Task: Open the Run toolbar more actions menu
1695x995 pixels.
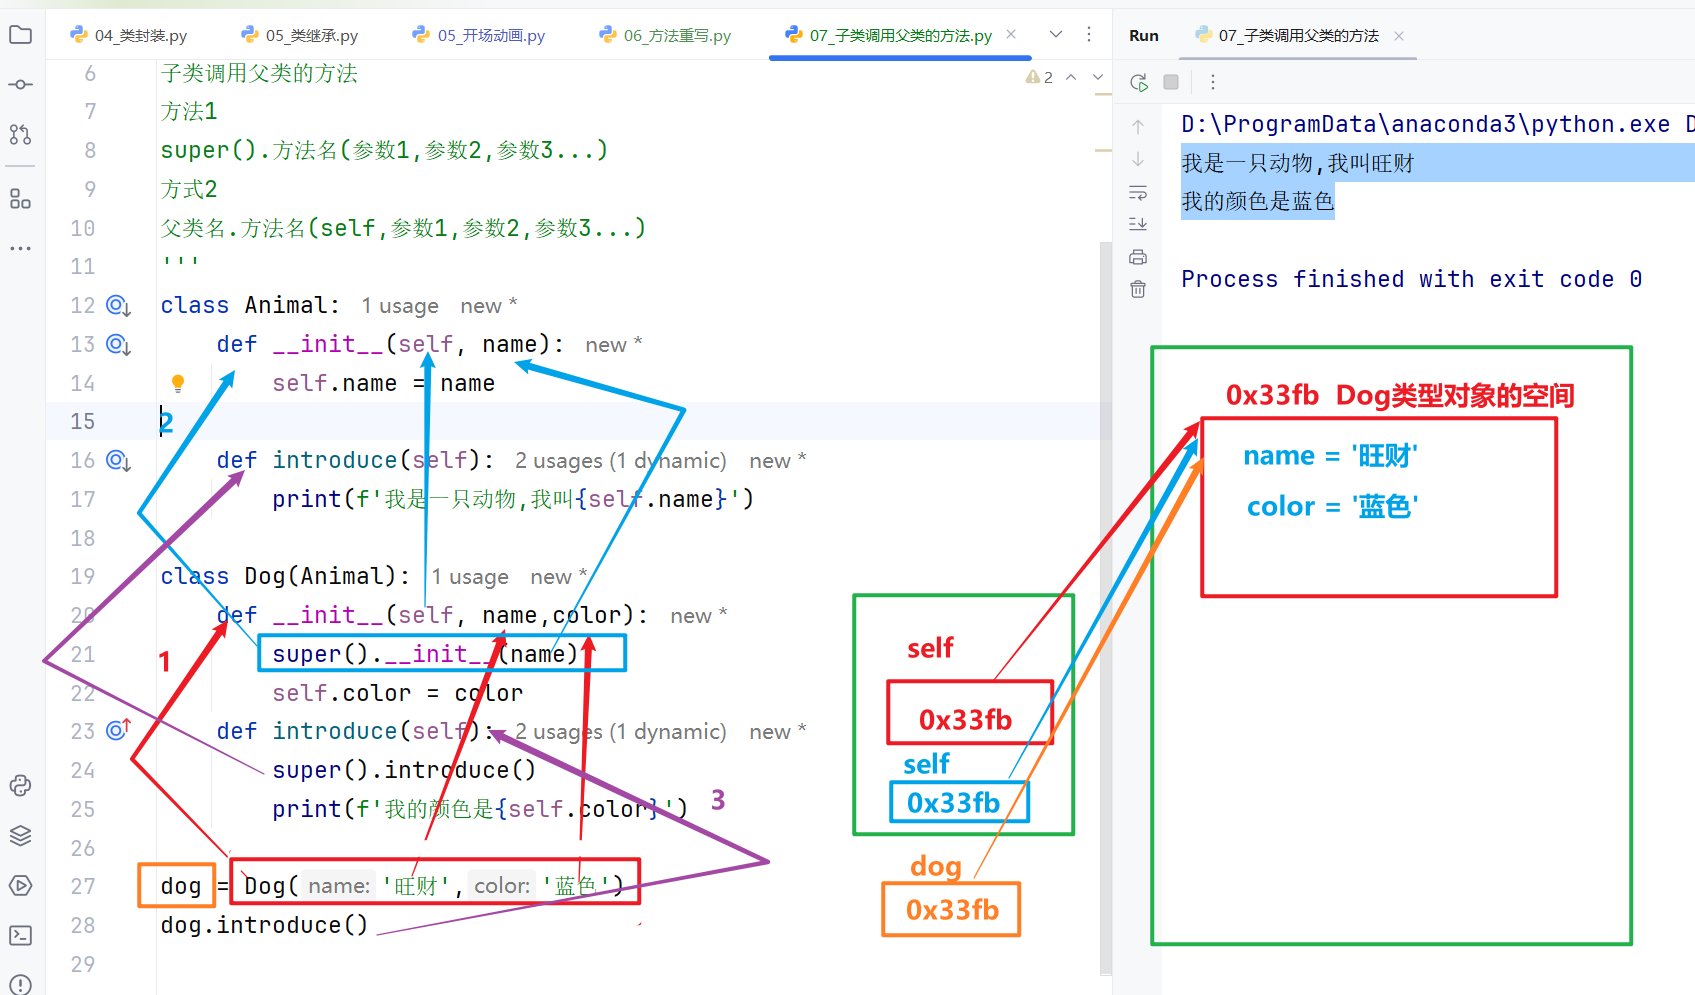Action: click(x=1213, y=82)
